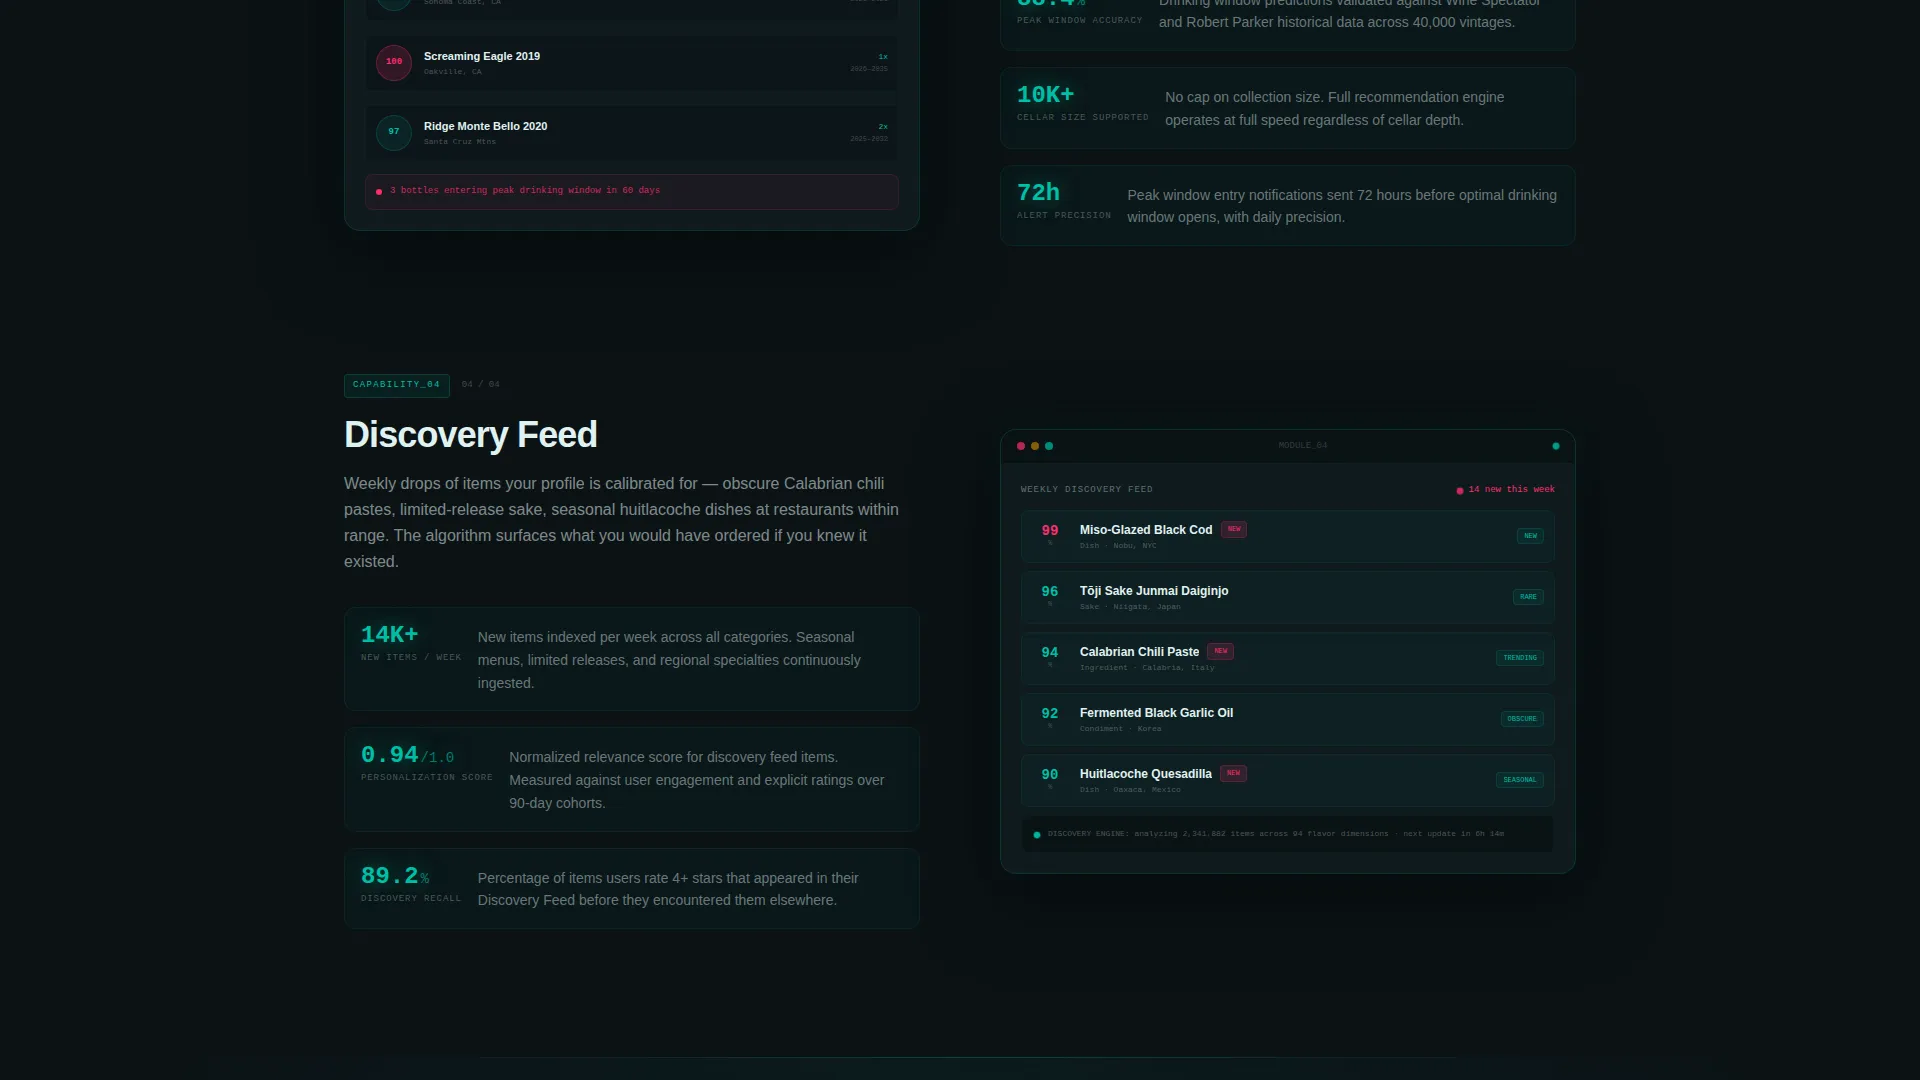1920x1080 pixels.
Task: Click the 0.94 personalization score stat
Action: 632,780
